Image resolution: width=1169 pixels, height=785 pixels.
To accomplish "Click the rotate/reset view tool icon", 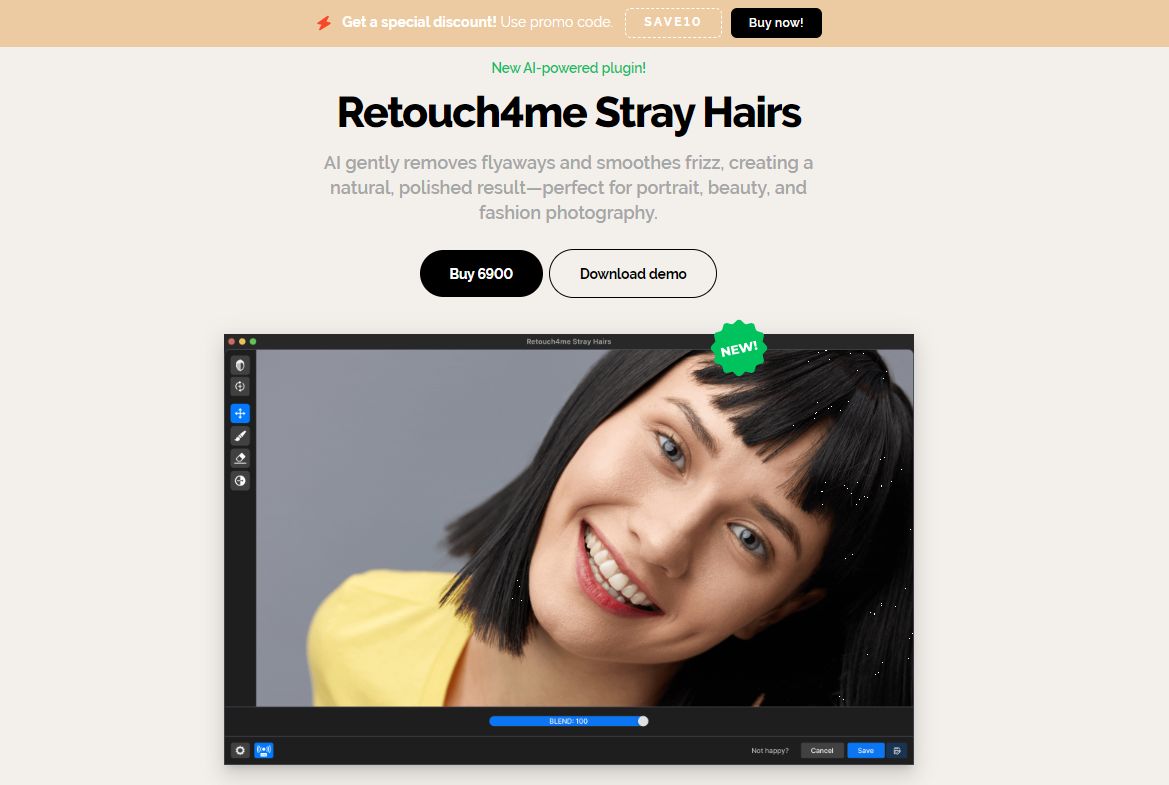I will [x=240, y=387].
